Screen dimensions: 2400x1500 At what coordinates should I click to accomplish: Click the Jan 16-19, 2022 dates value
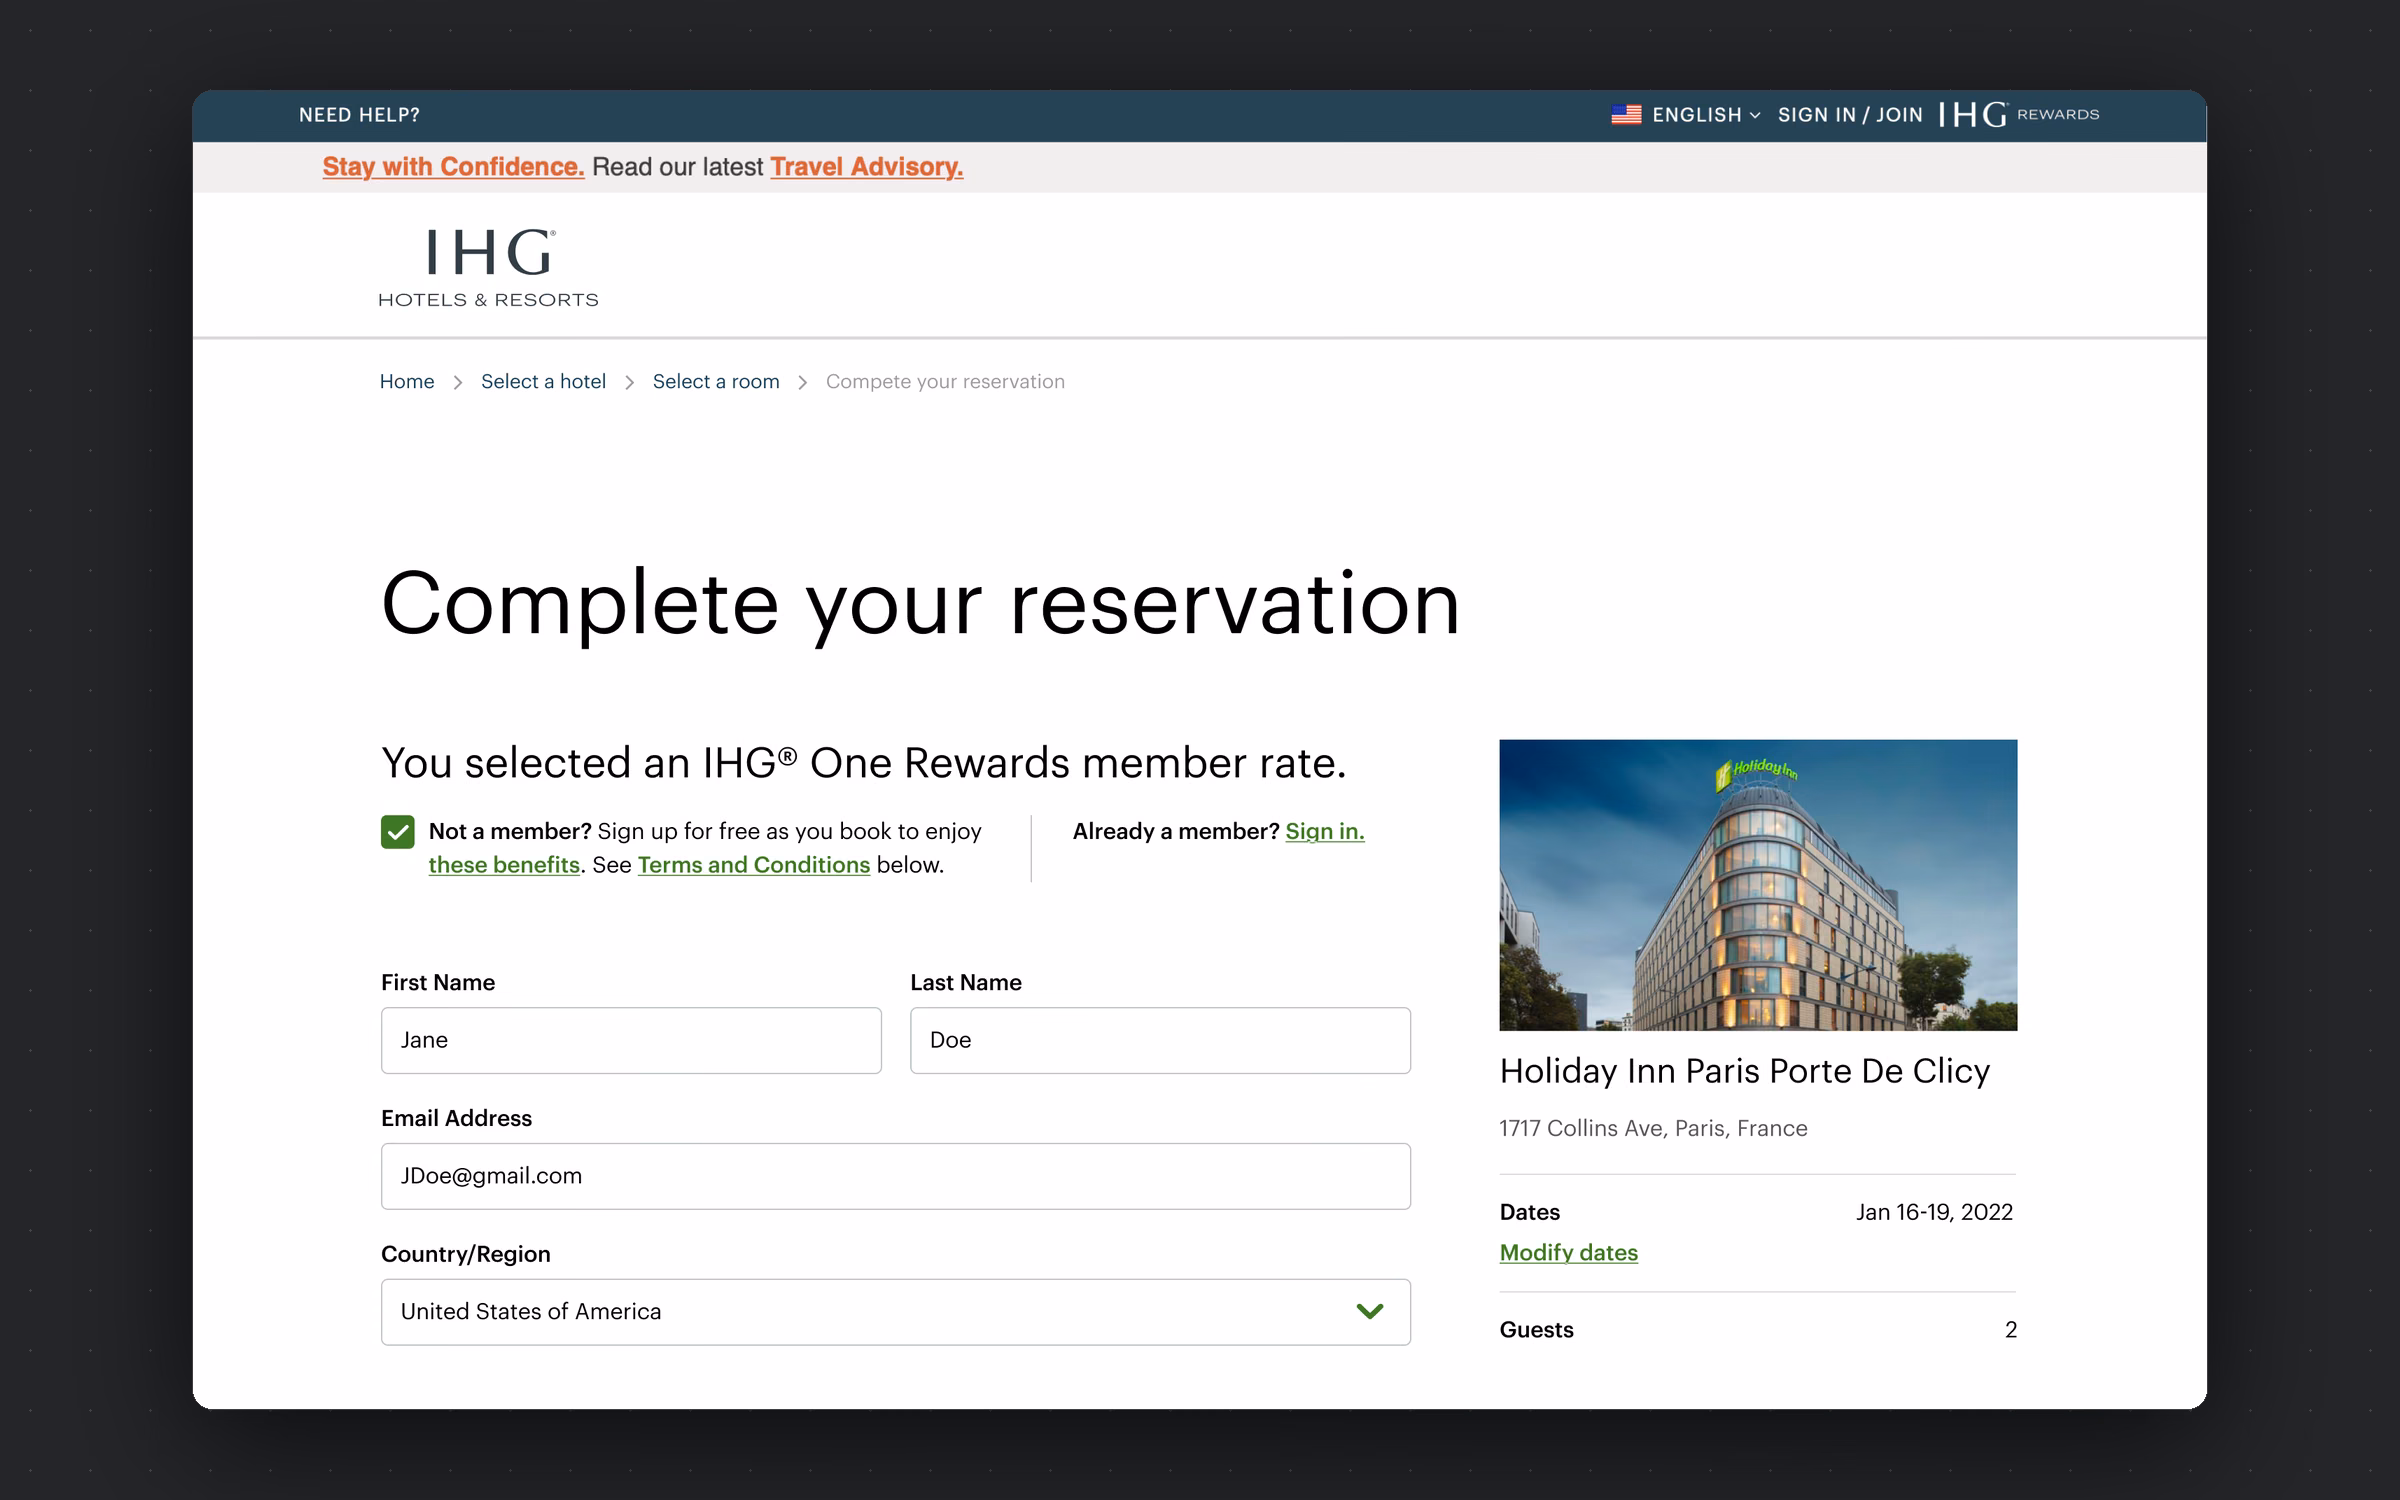coord(1935,1212)
